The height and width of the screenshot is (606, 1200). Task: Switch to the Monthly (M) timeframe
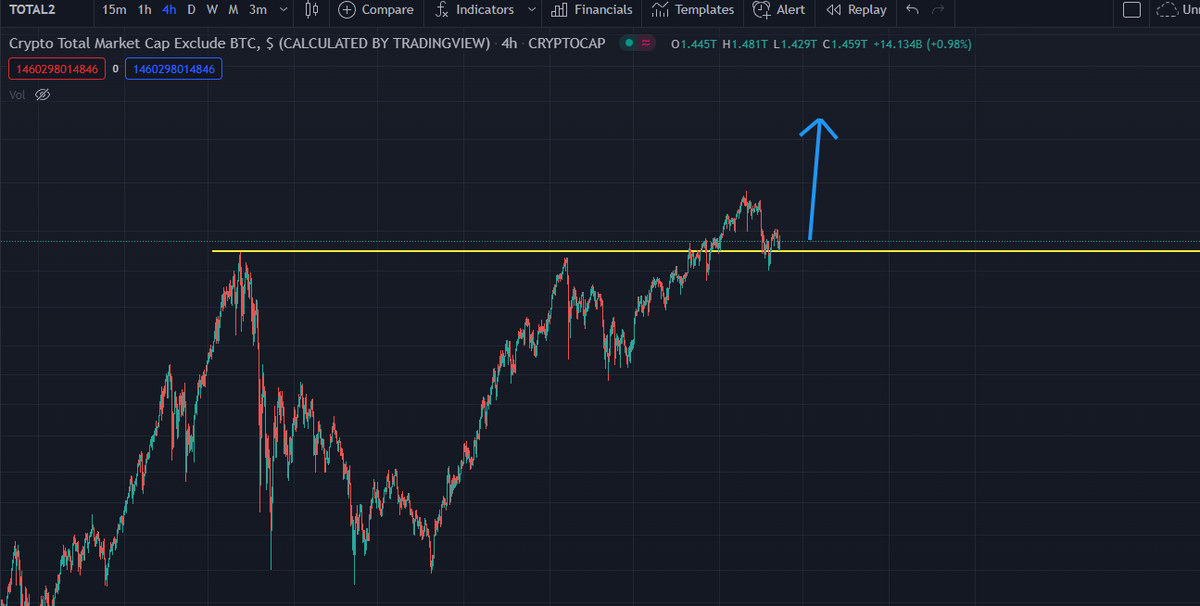point(233,10)
